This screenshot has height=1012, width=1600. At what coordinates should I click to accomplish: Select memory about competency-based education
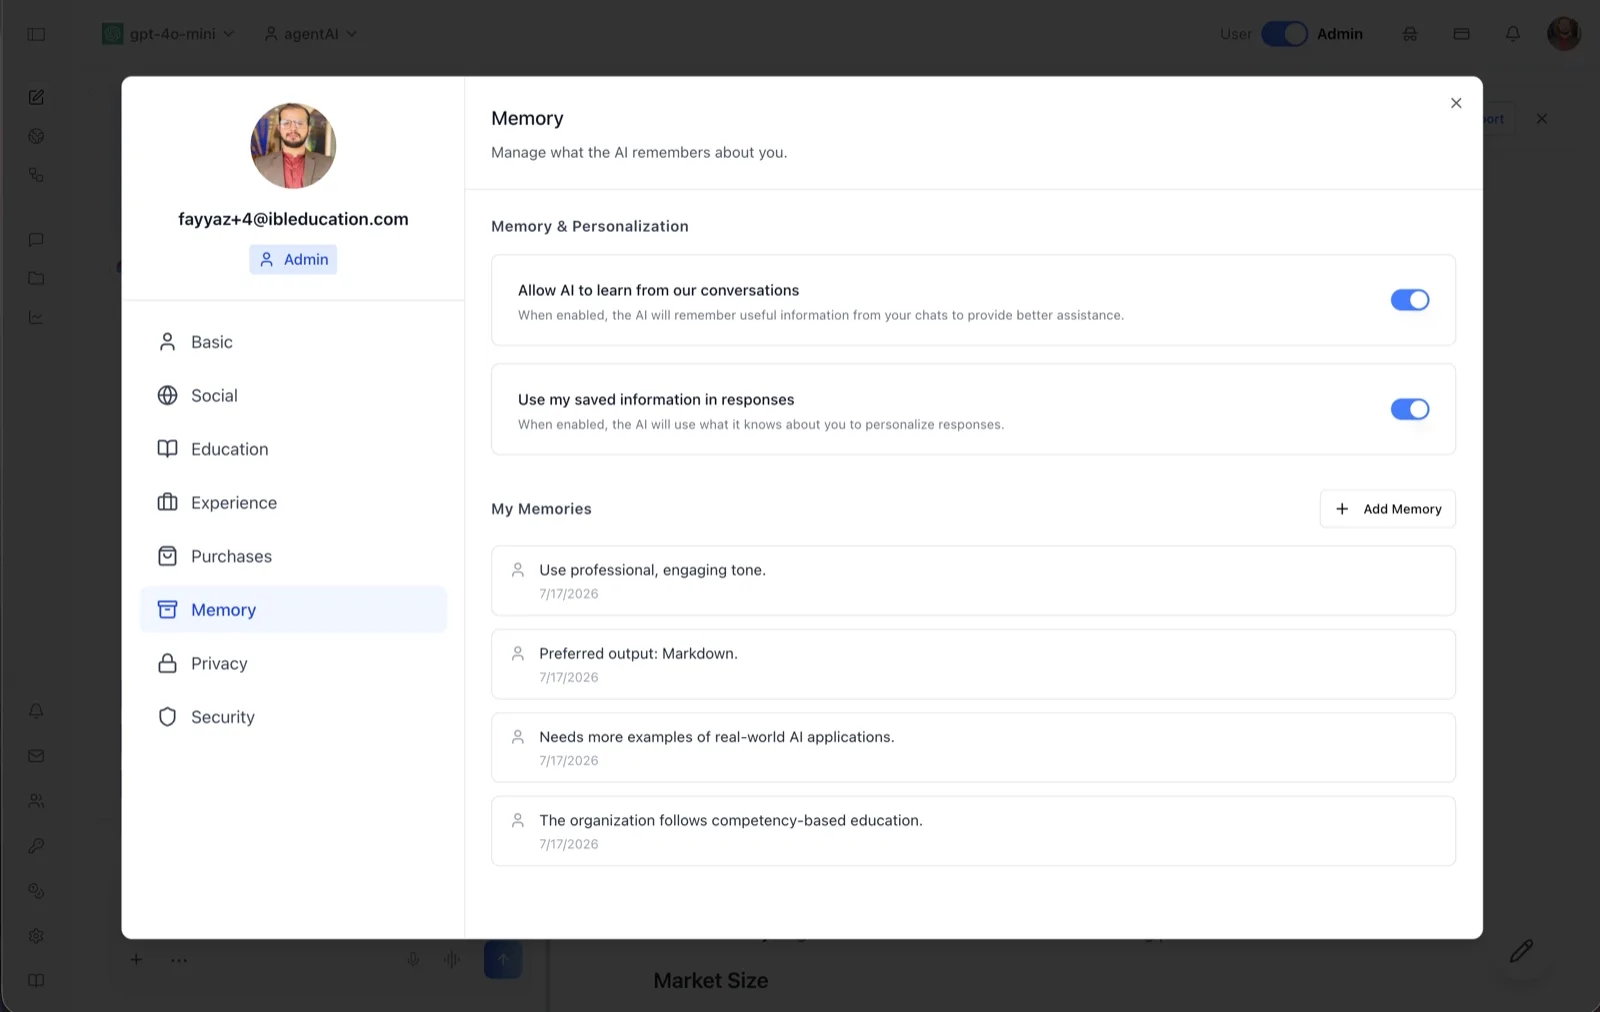coord(973,831)
